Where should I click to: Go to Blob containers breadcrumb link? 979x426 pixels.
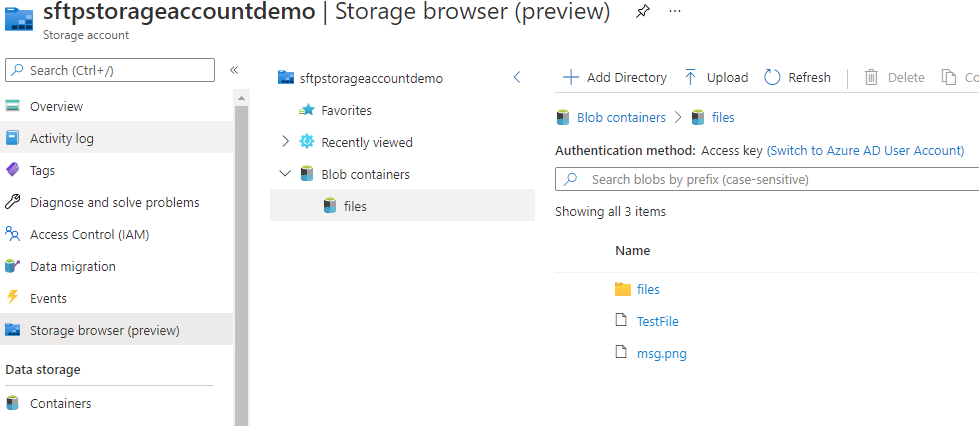[x=621, y=117]
